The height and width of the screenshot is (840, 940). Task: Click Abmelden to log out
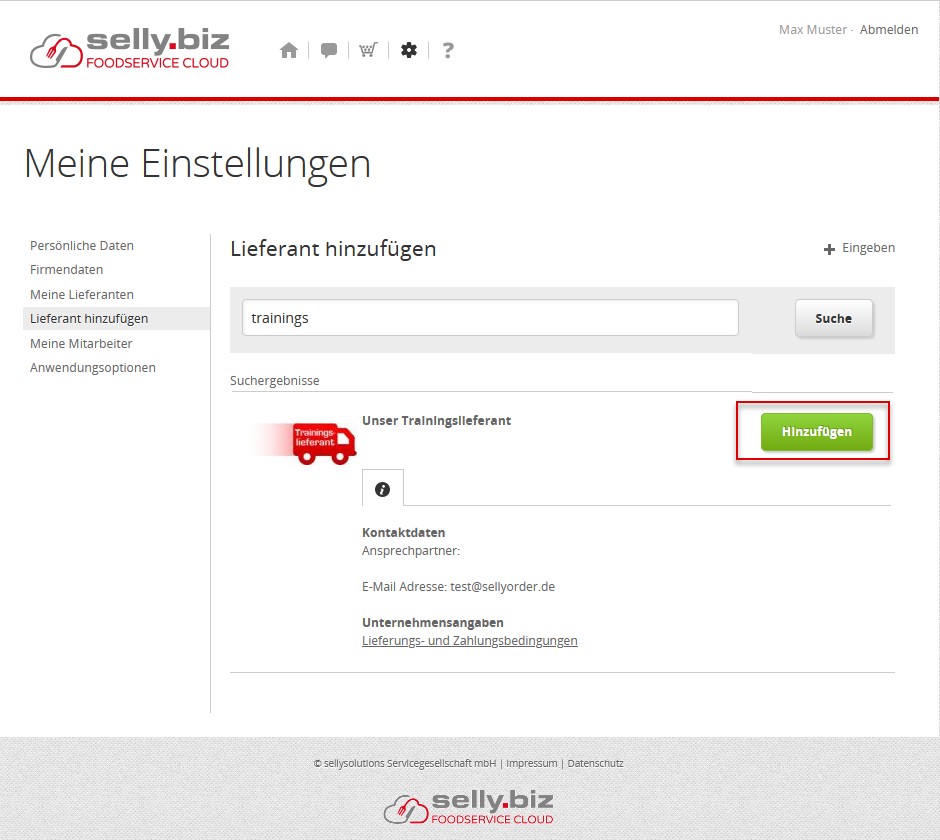pos(888,29)
